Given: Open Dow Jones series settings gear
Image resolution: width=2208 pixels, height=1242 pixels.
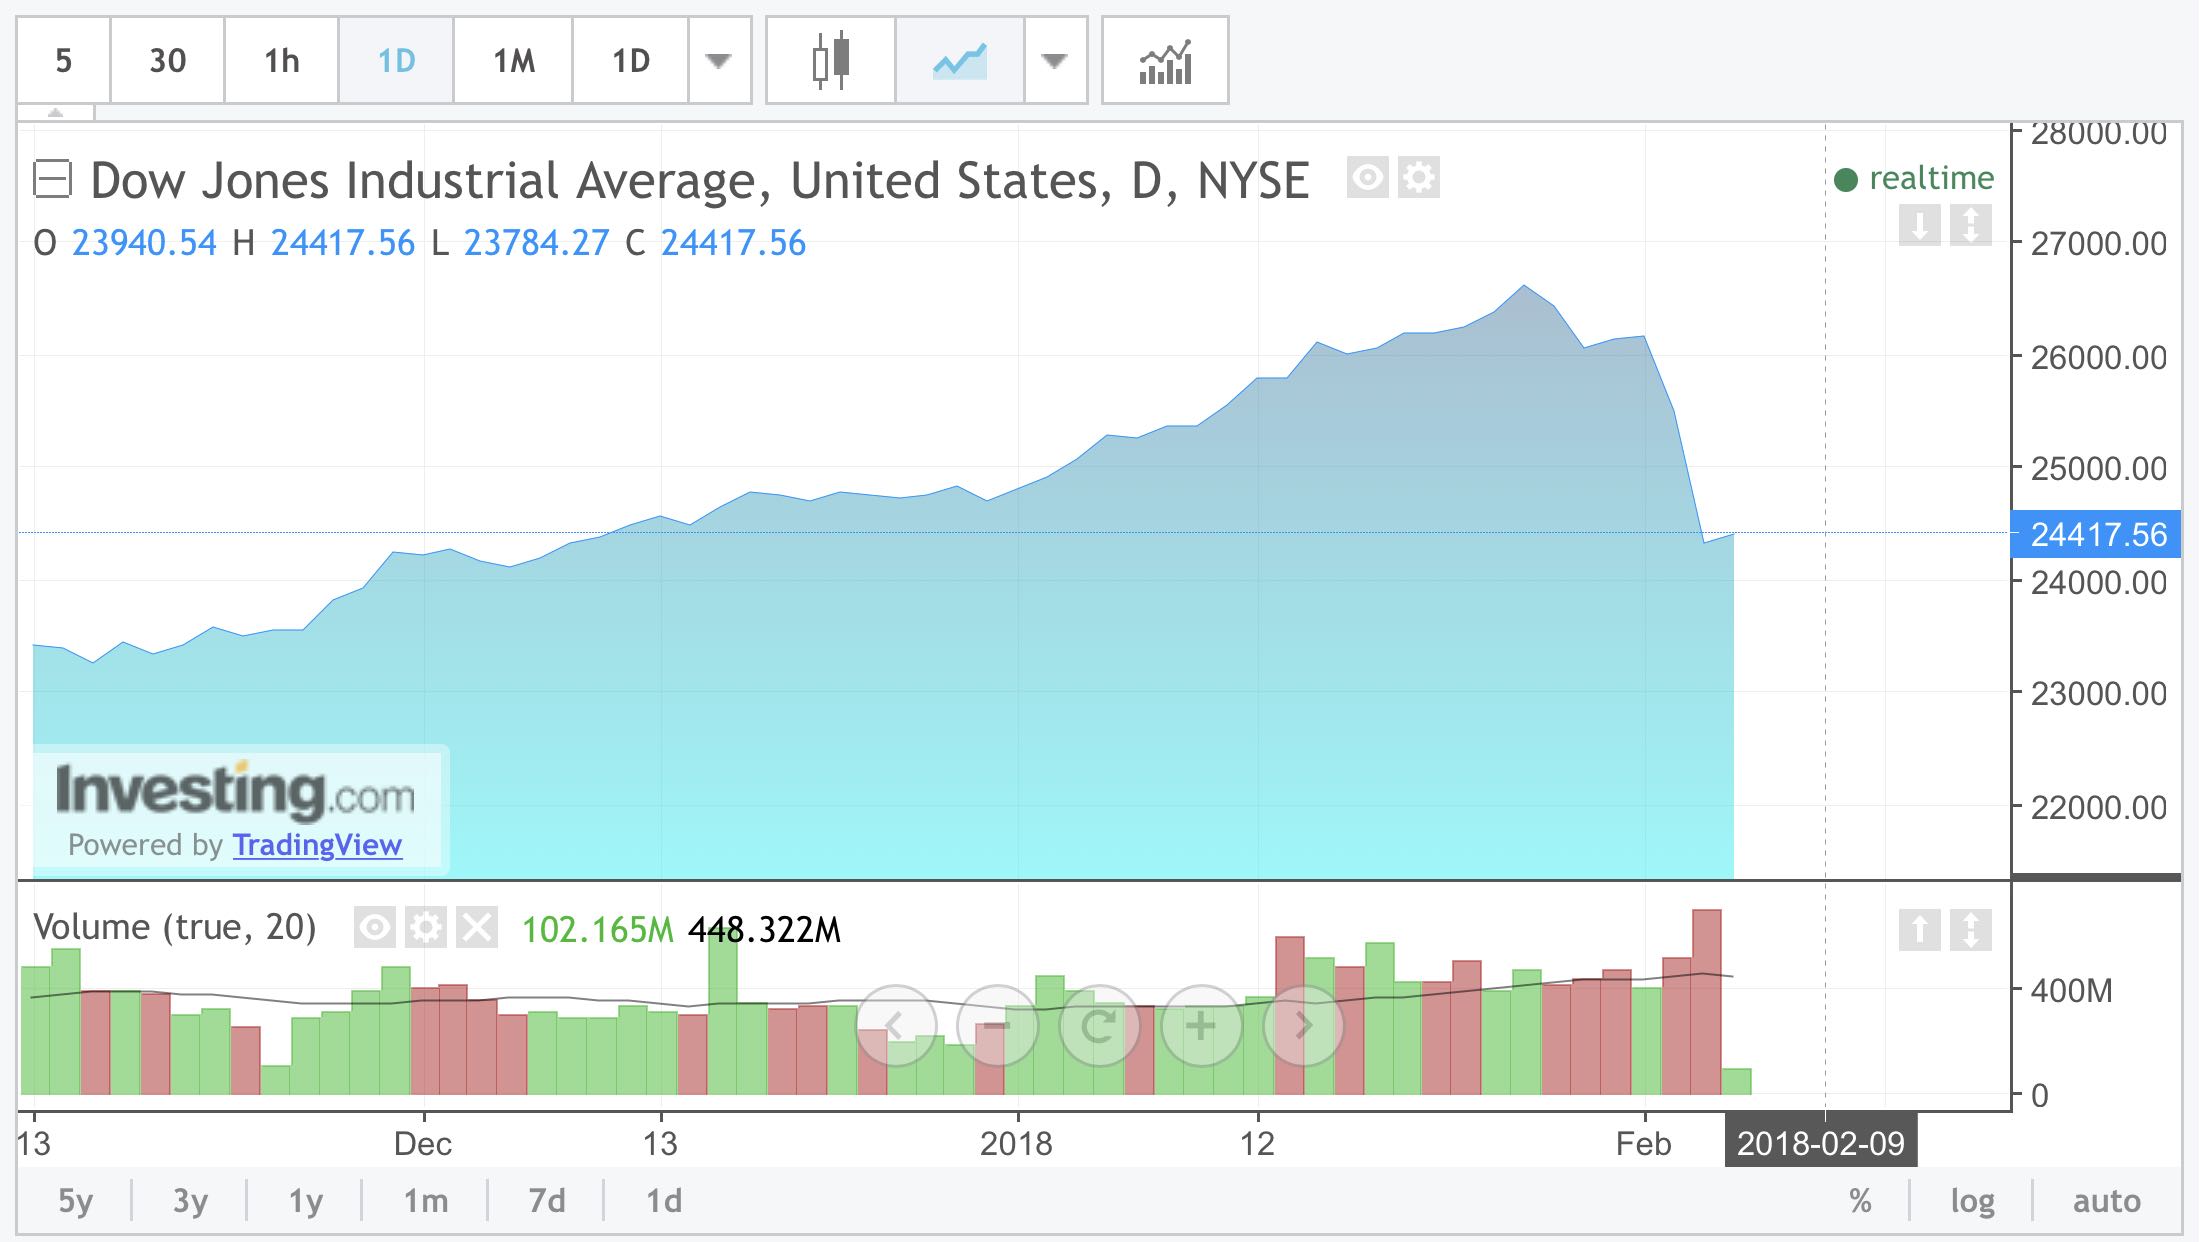Looking at the screenshot, I should click(1418, 178).
